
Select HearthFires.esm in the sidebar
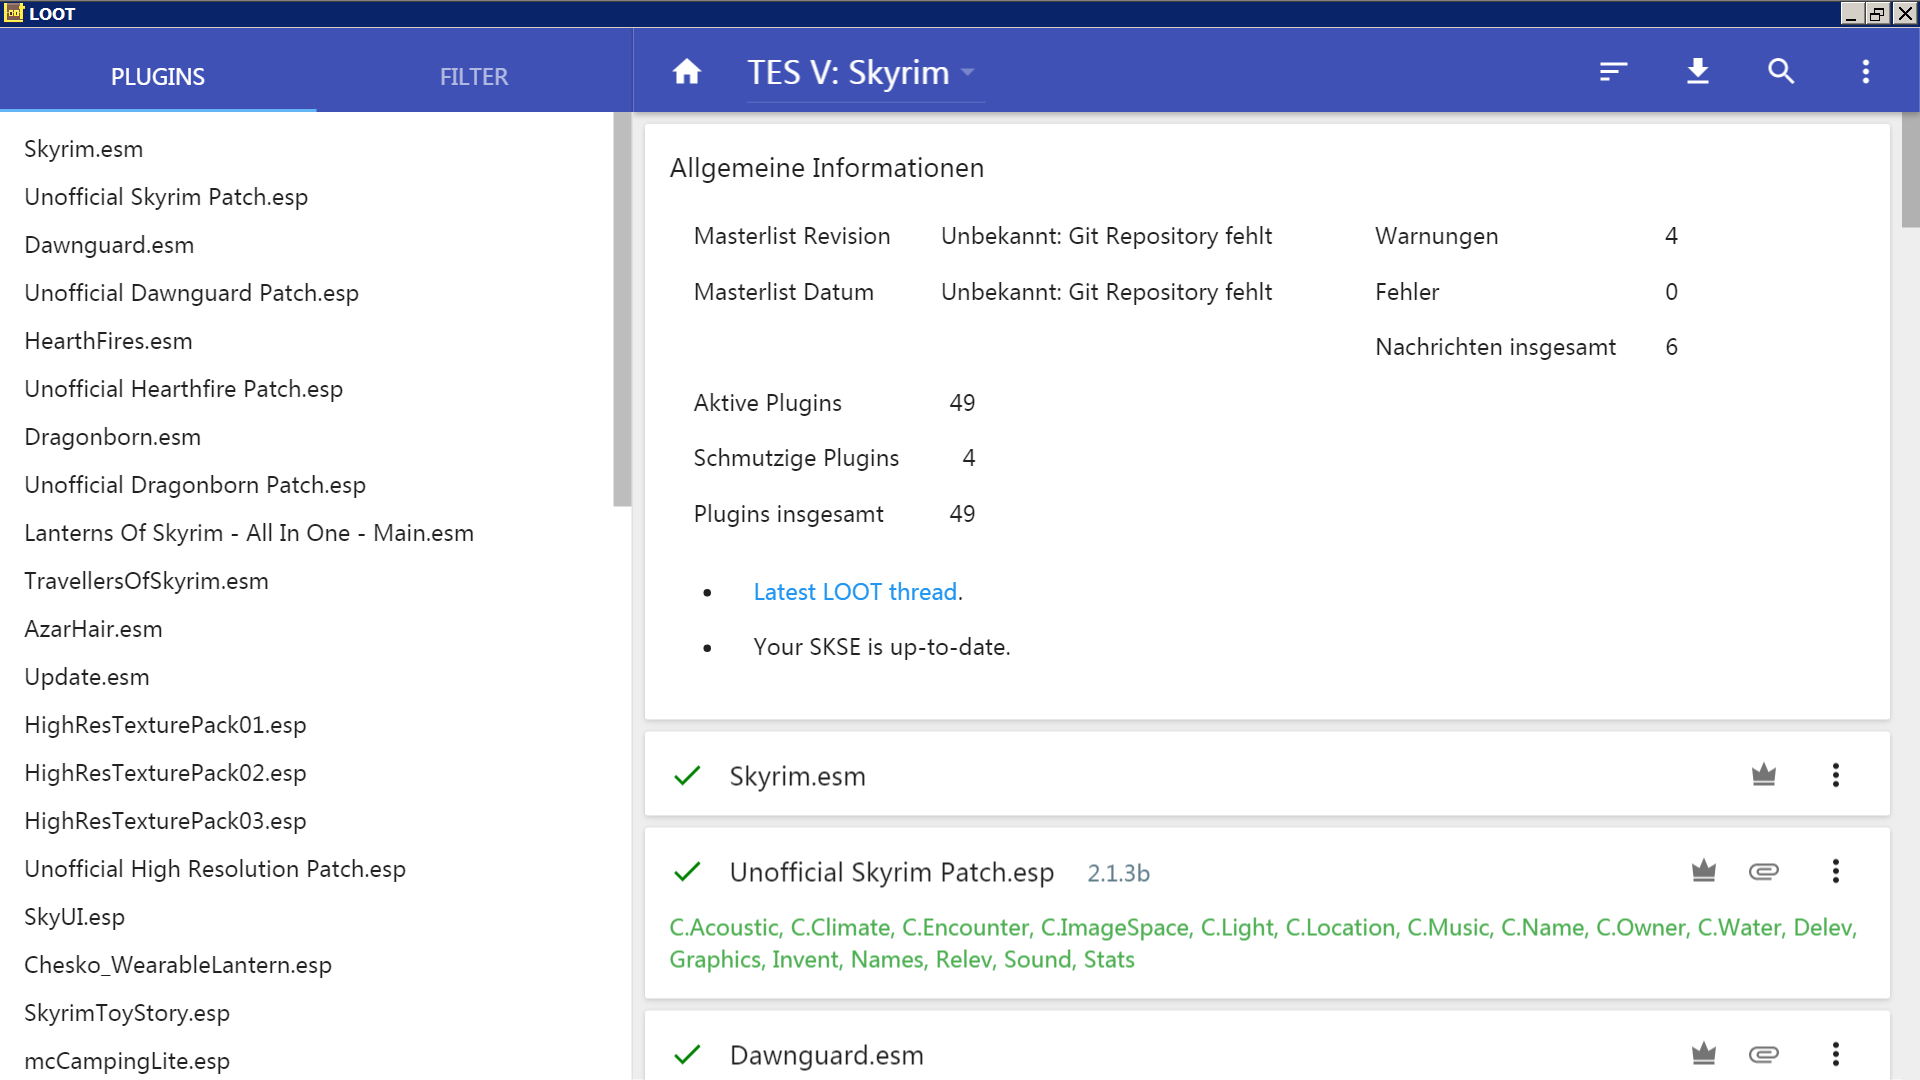point(108,341)
